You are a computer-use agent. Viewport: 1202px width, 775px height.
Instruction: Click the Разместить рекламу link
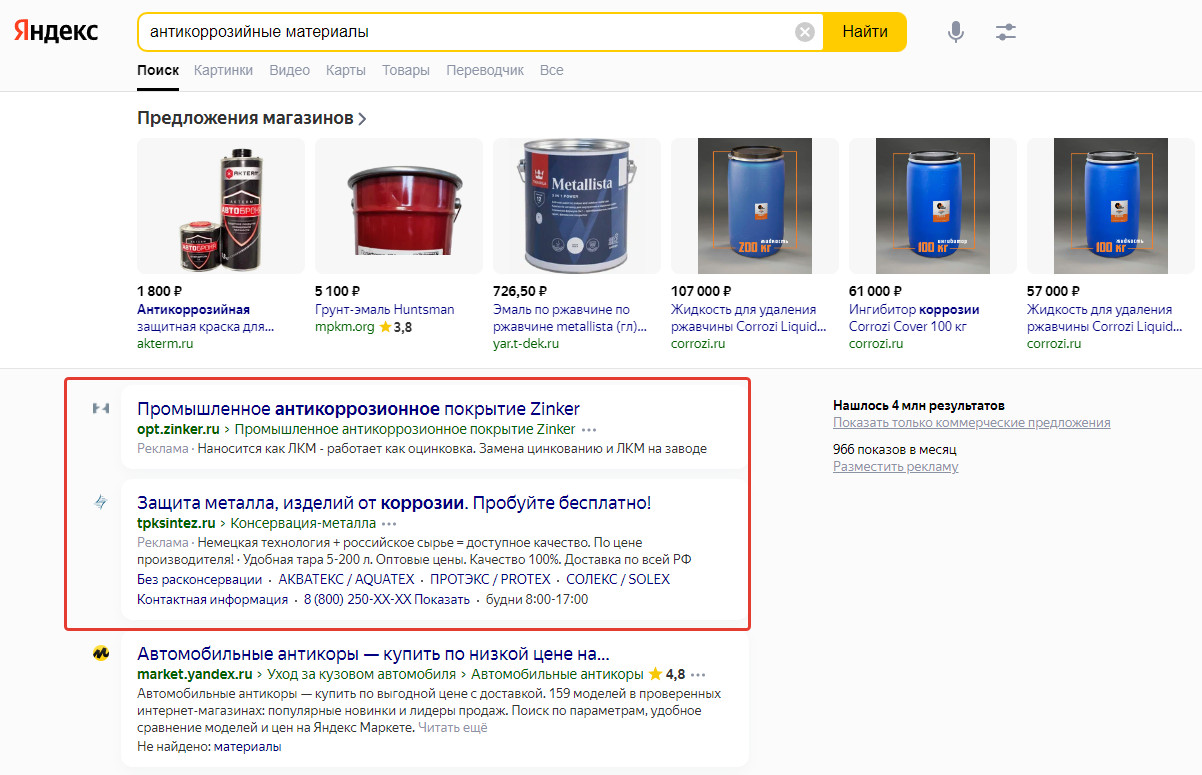coord(895,466)
